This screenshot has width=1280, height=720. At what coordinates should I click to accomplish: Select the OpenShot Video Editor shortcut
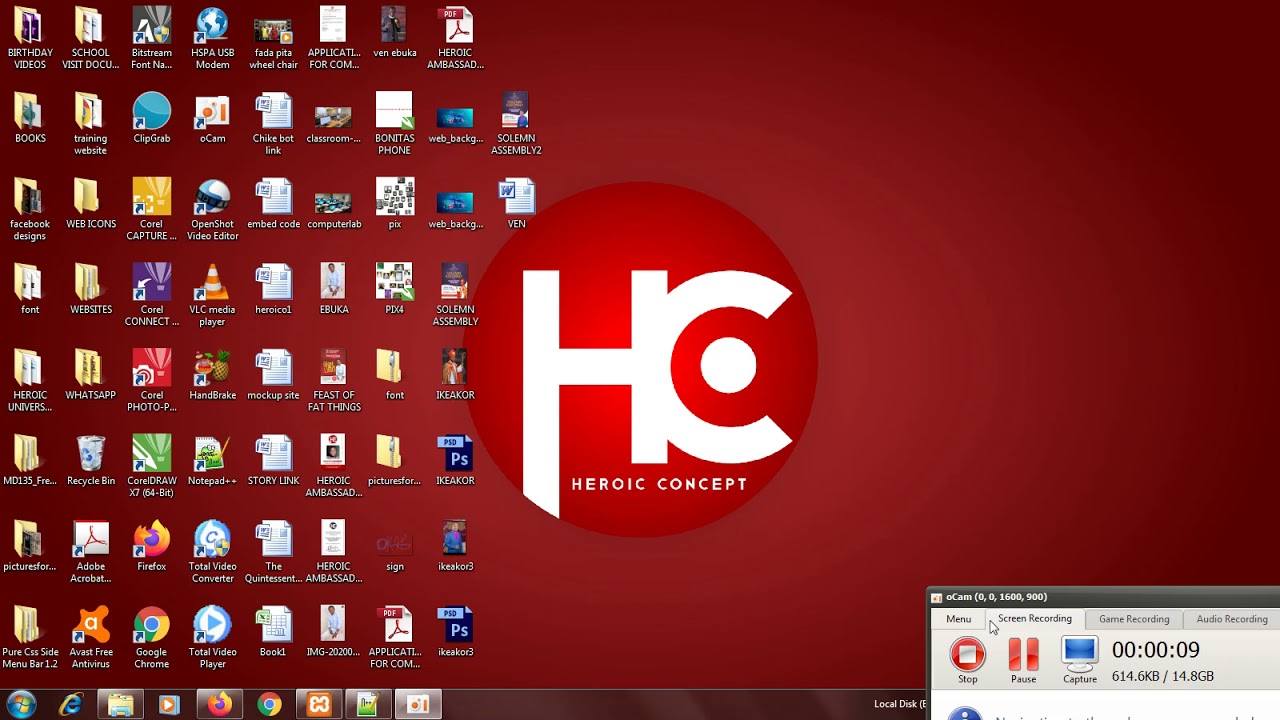pyautogui.click(x=212, y=210)
